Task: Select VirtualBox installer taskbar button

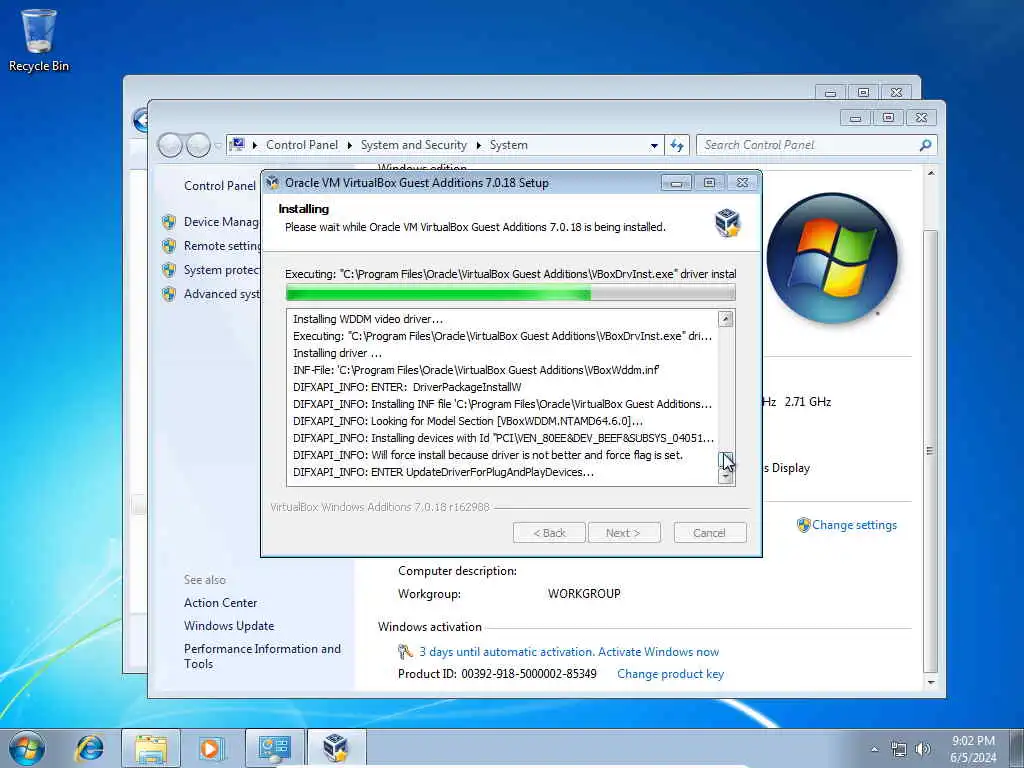Action: click(336, 748)
